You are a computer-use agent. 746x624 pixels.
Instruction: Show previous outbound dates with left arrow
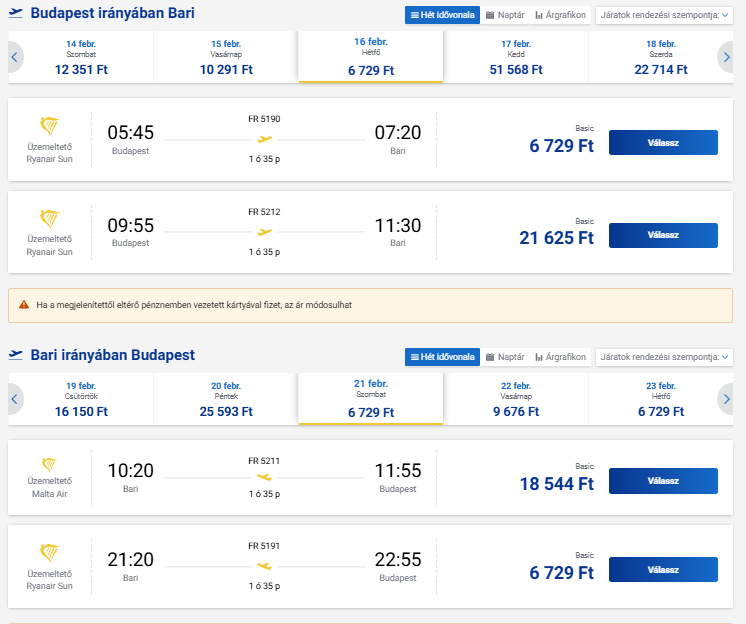(x=15, y=57)
